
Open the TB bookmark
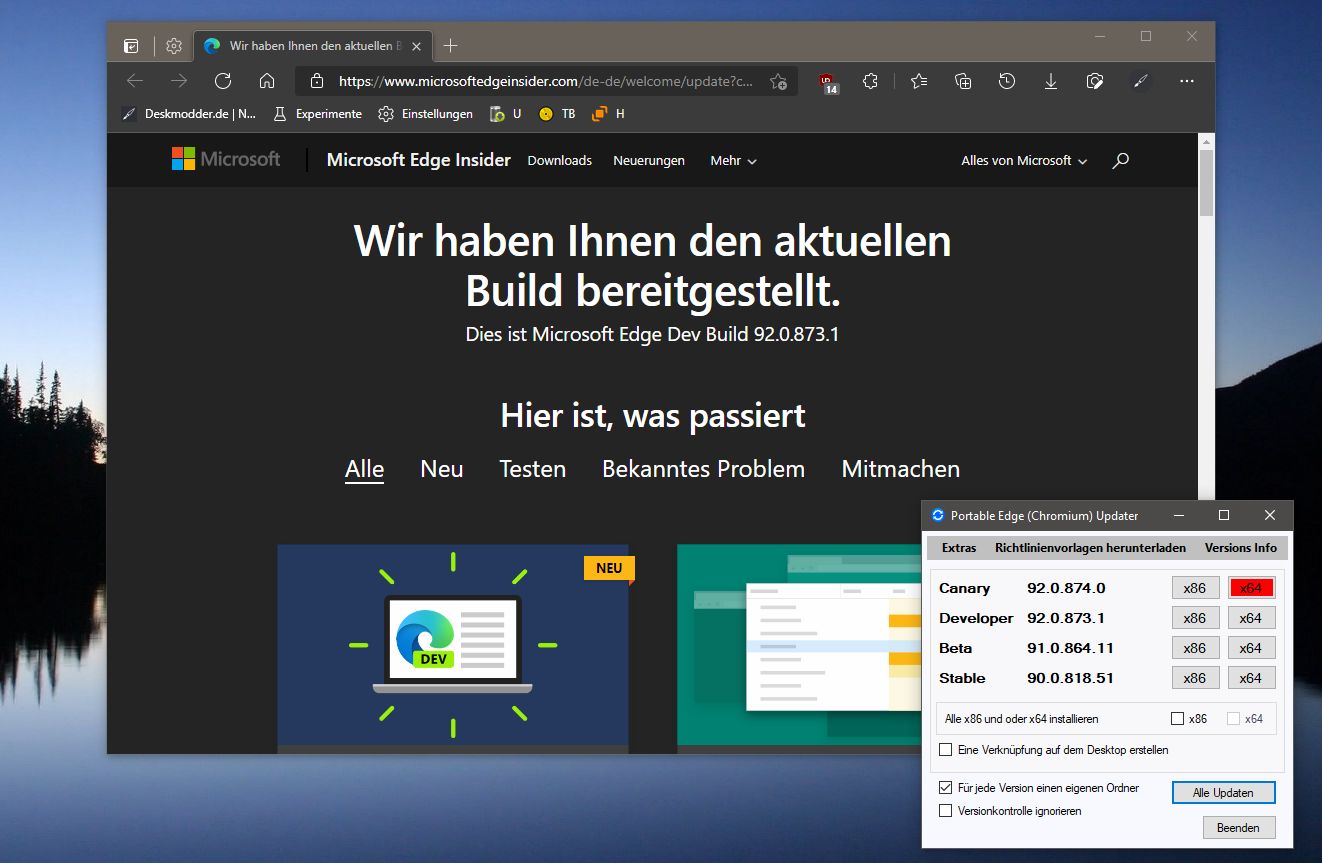[x=557, y=114]
